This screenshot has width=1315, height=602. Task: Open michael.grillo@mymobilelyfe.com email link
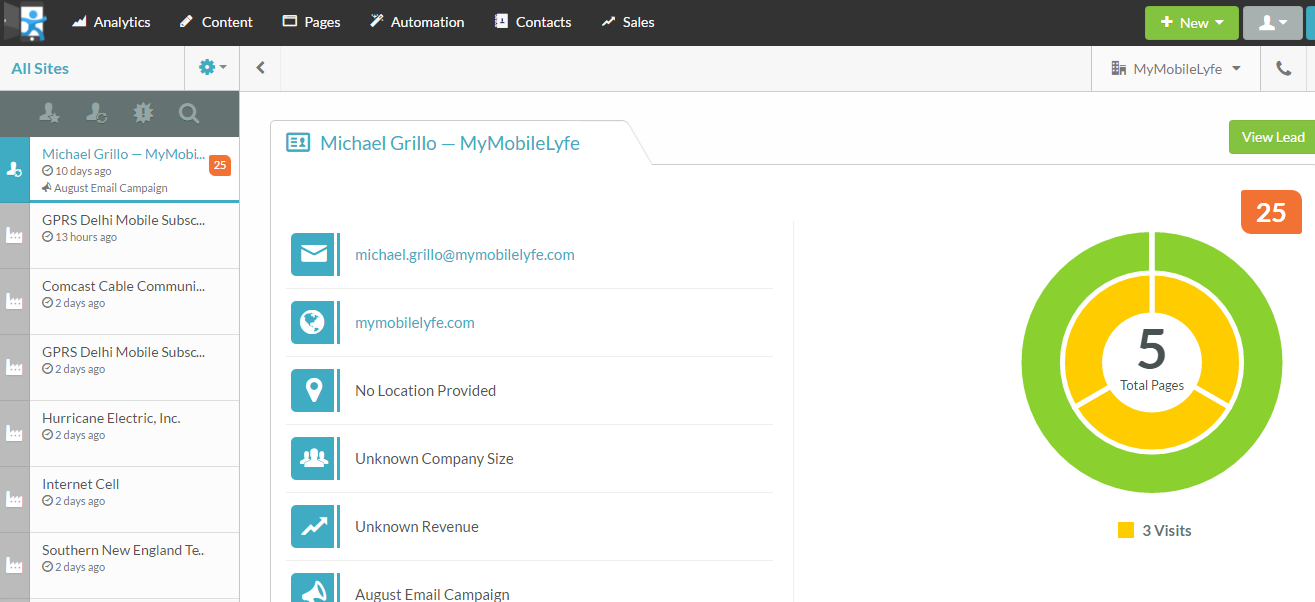465,255
